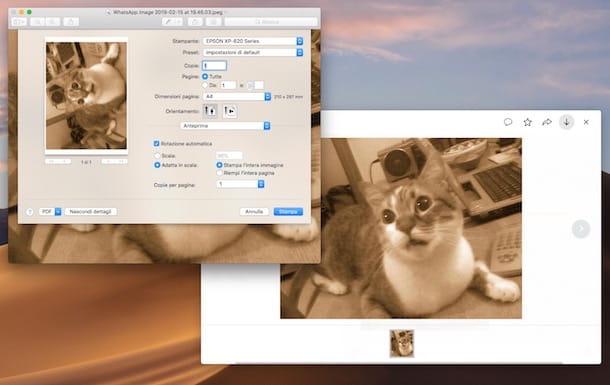The image size is (610, 385).
Task: Click the Preview search field
Action: 271,22
